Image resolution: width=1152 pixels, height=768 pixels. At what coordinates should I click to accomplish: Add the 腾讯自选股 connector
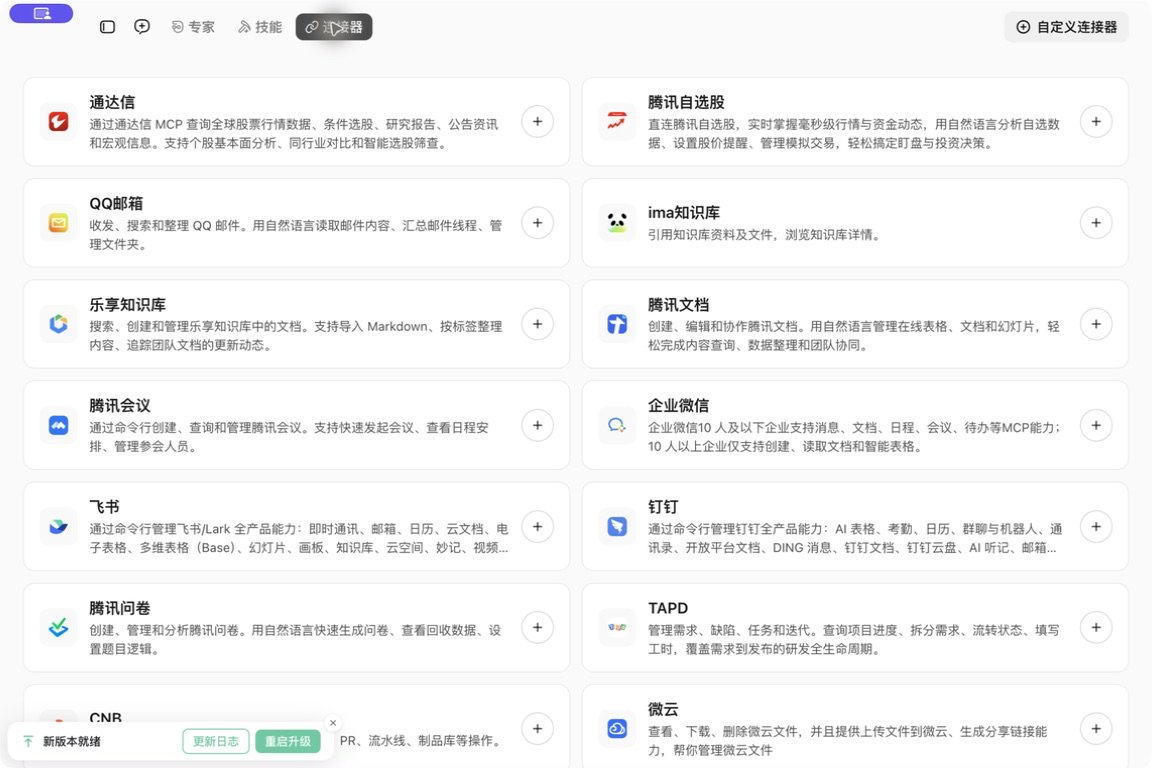pyautogui.click(x=1096, y=121)
